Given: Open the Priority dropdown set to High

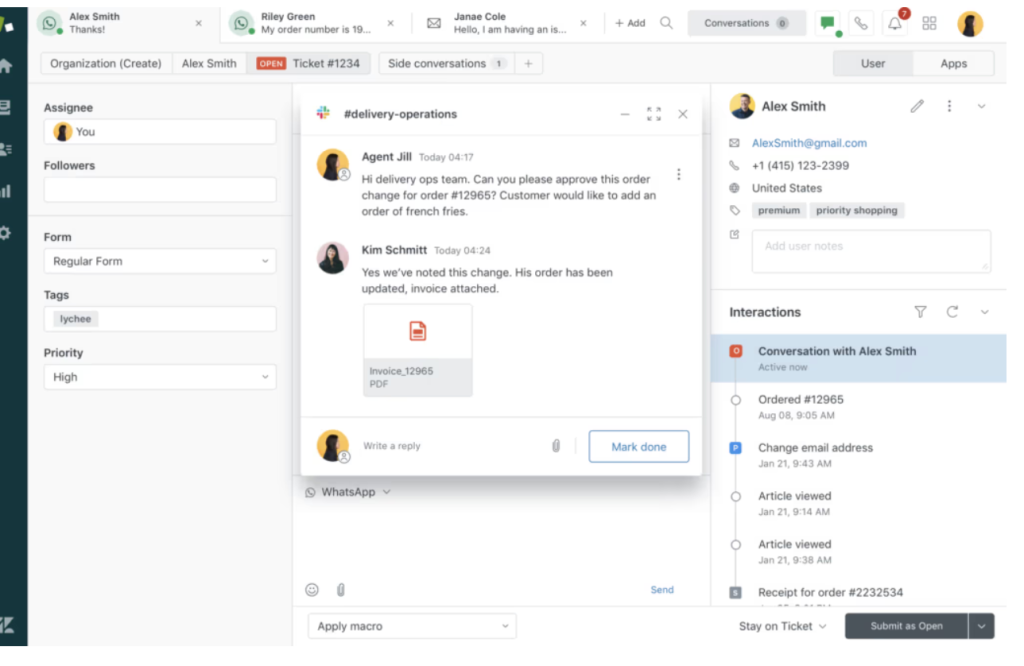Looking at the screenshot, I should click(159, 376).
